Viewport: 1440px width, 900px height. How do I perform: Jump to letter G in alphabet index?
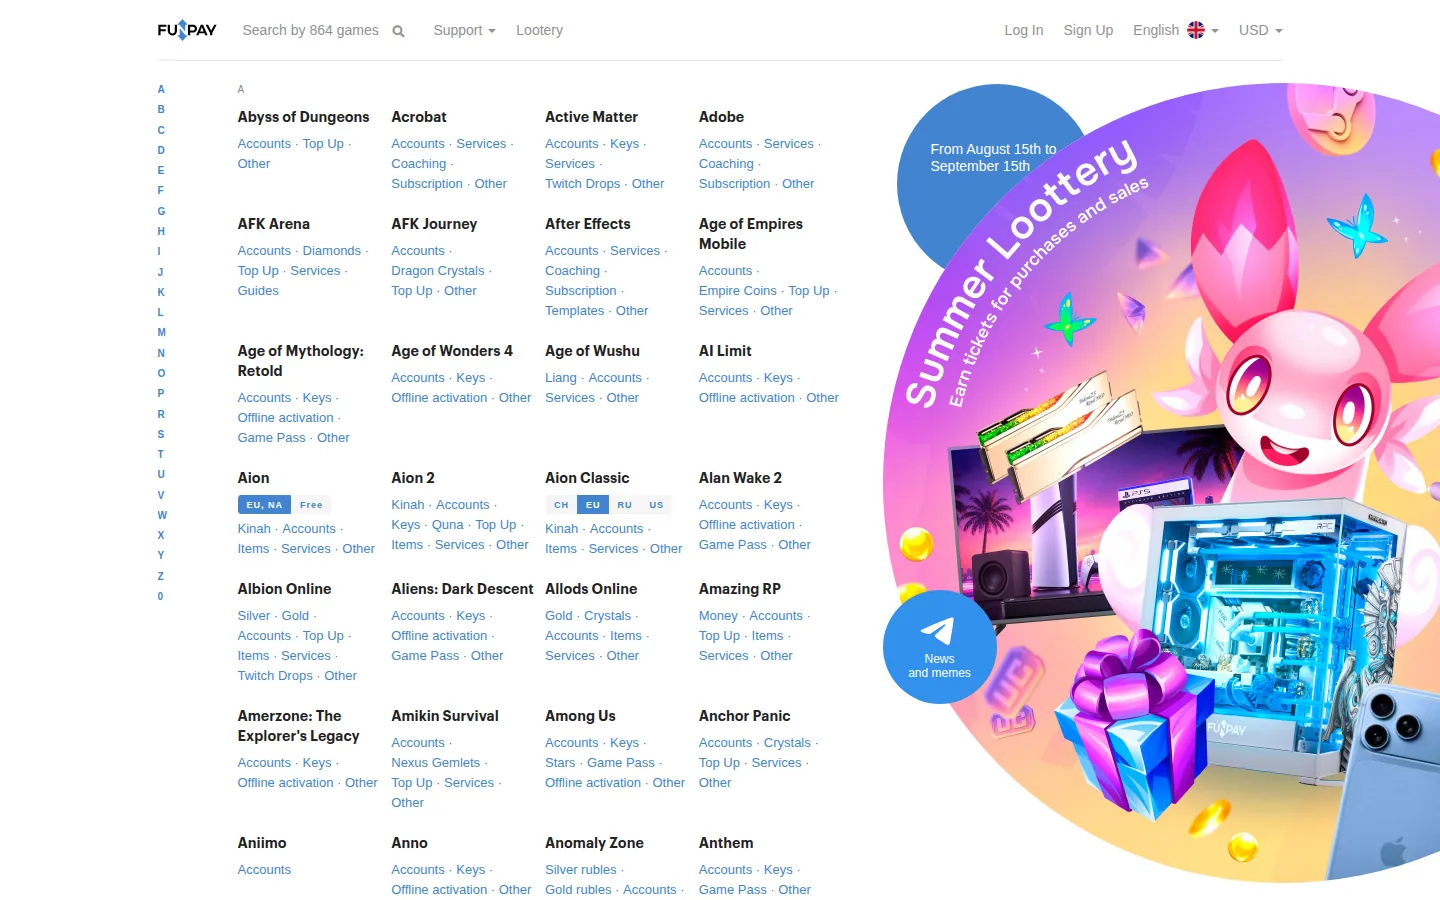tap(161, 211)
